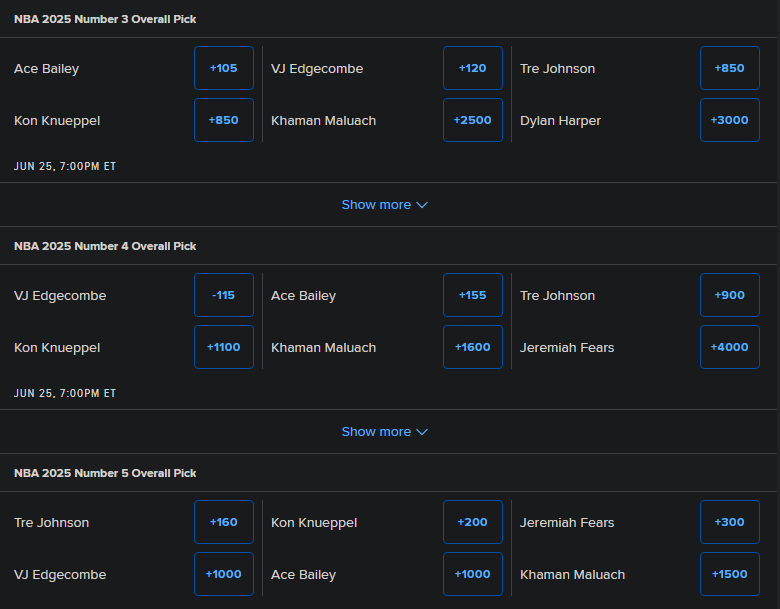The image size is (780, 609).
Task: Choose Khaman Maluach +2500 odds
Action: coord(473,120)
